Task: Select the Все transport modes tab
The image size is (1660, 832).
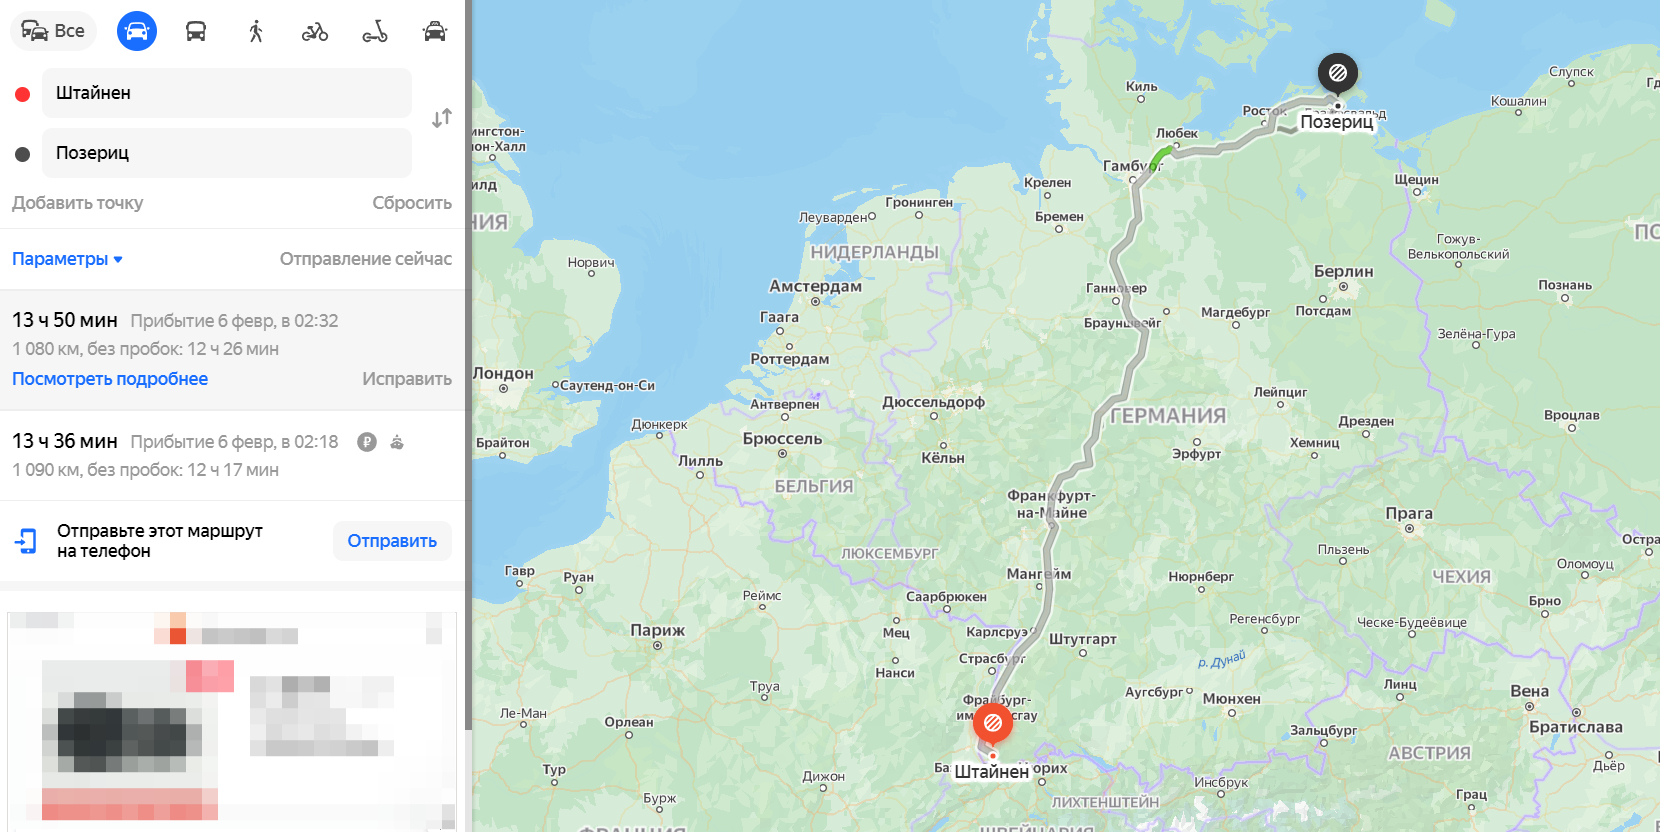Action: [x=54, y=31]
